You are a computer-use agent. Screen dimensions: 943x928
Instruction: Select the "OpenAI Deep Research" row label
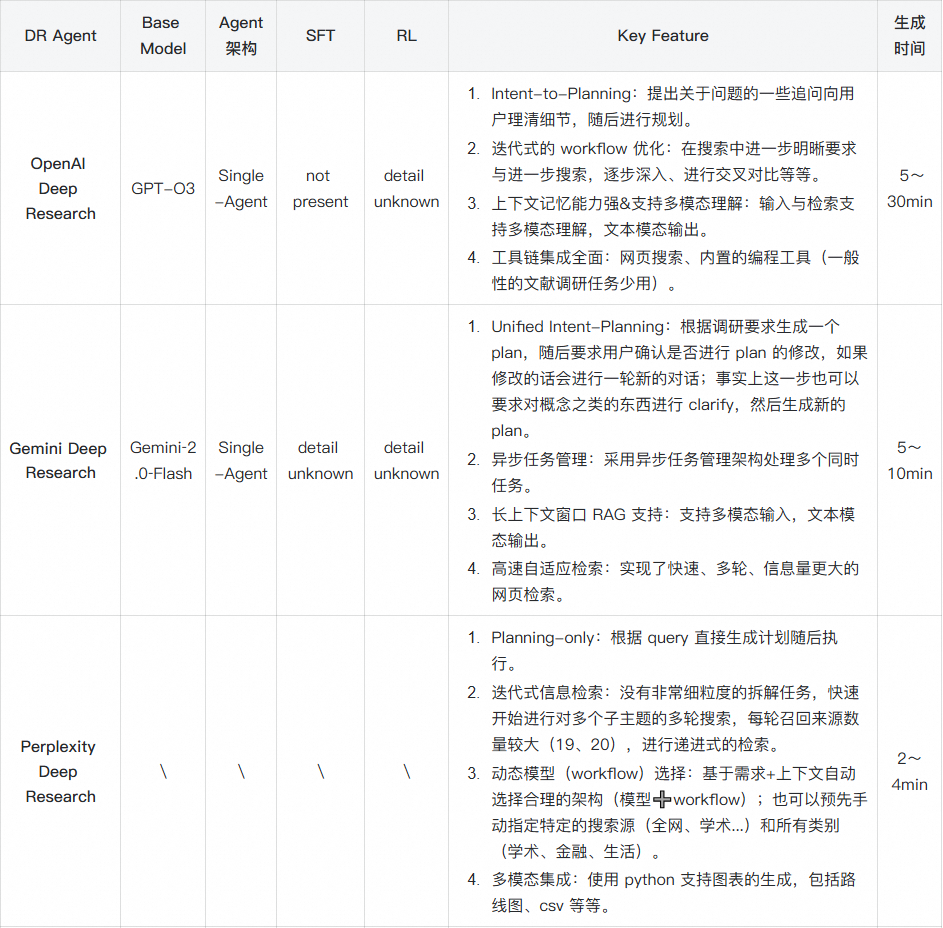pos(59,188)
